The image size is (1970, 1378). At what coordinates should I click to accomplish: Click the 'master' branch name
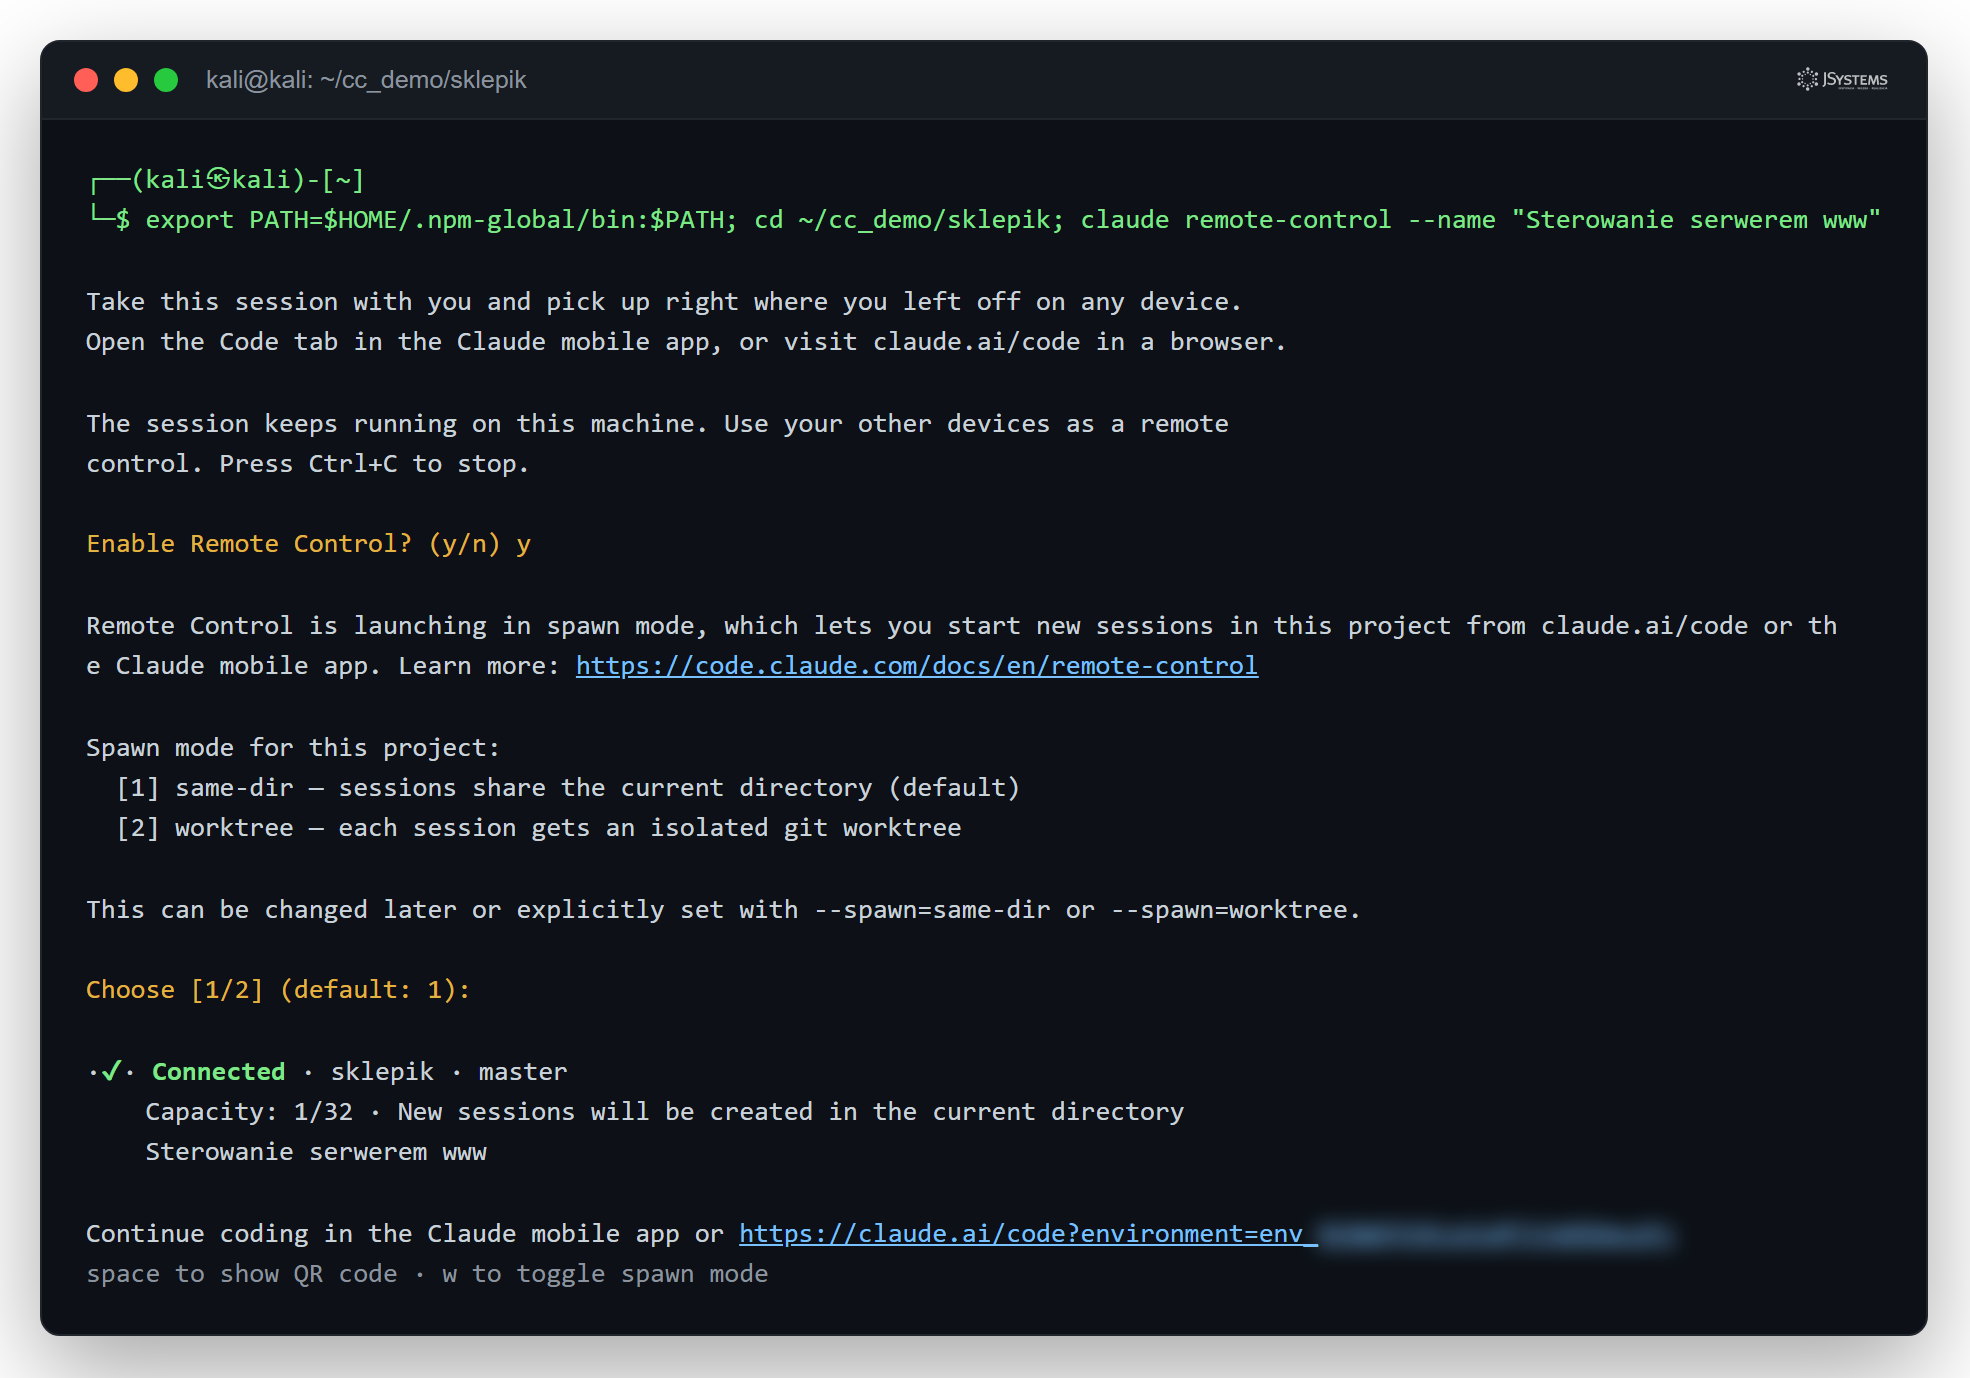click(x=523, y=1071)
